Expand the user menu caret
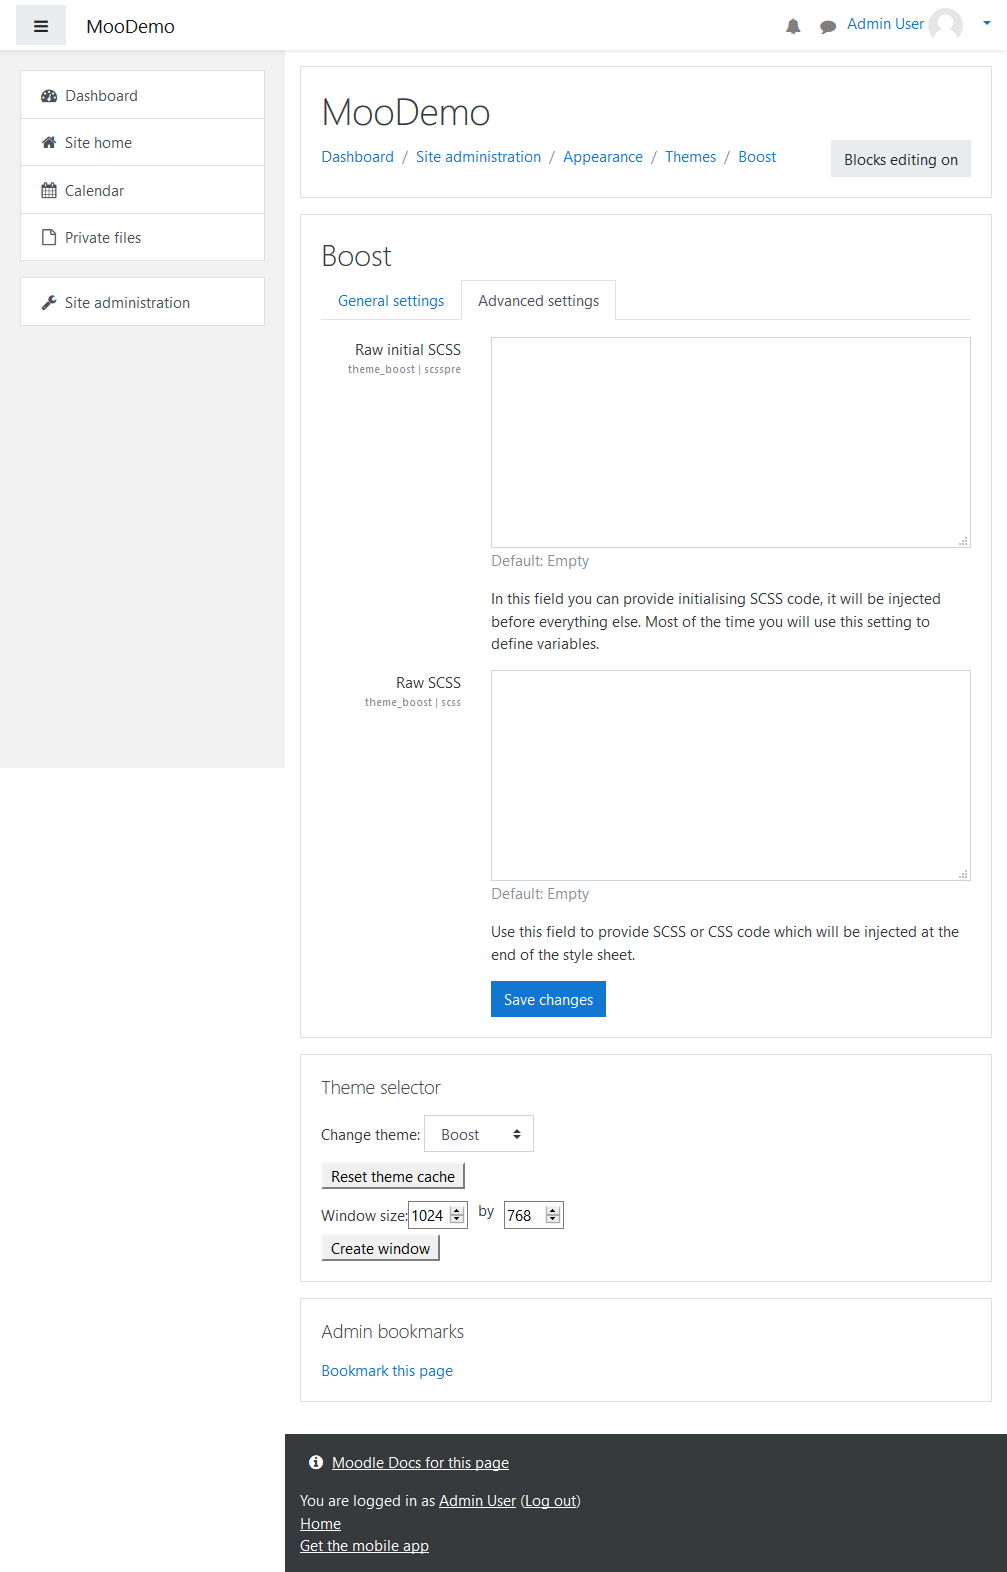Screen dimensions: 1007x1572 coord(987,23)
